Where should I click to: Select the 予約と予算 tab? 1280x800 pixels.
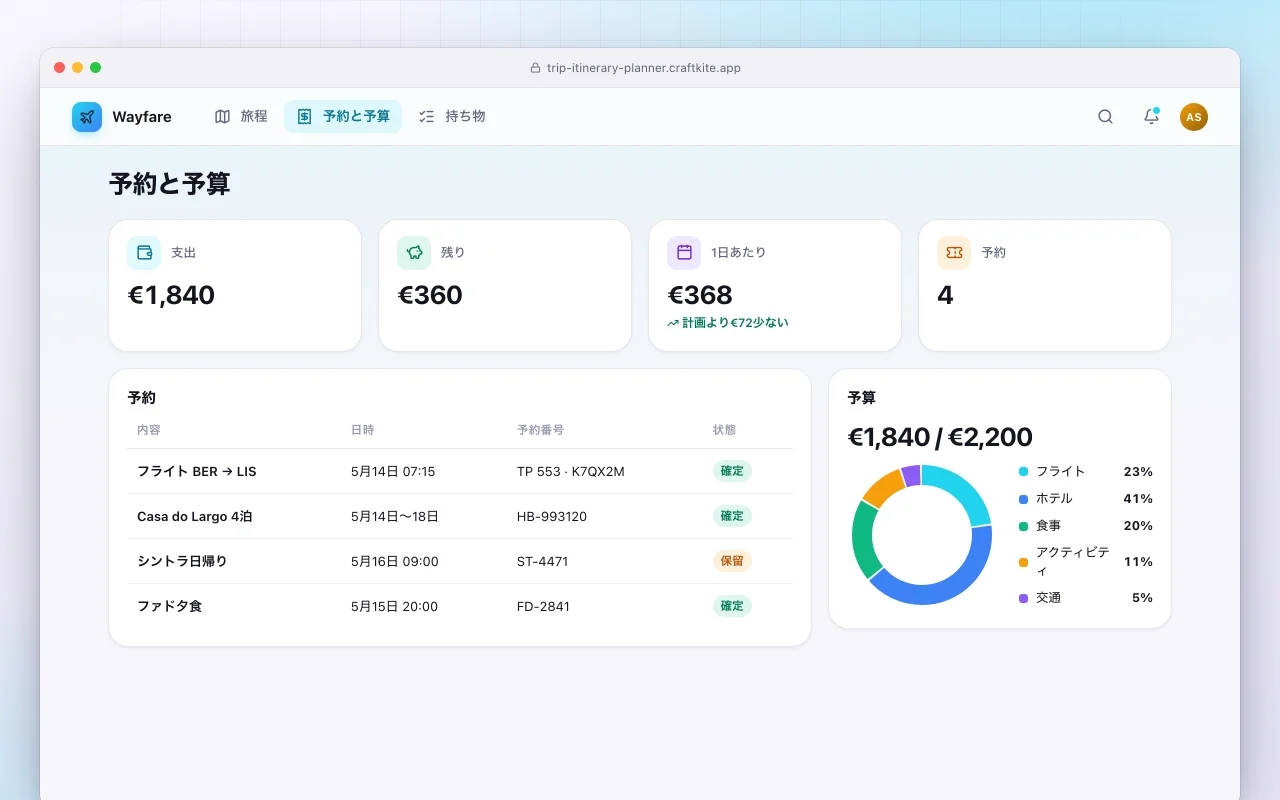[x=343, y=117]
